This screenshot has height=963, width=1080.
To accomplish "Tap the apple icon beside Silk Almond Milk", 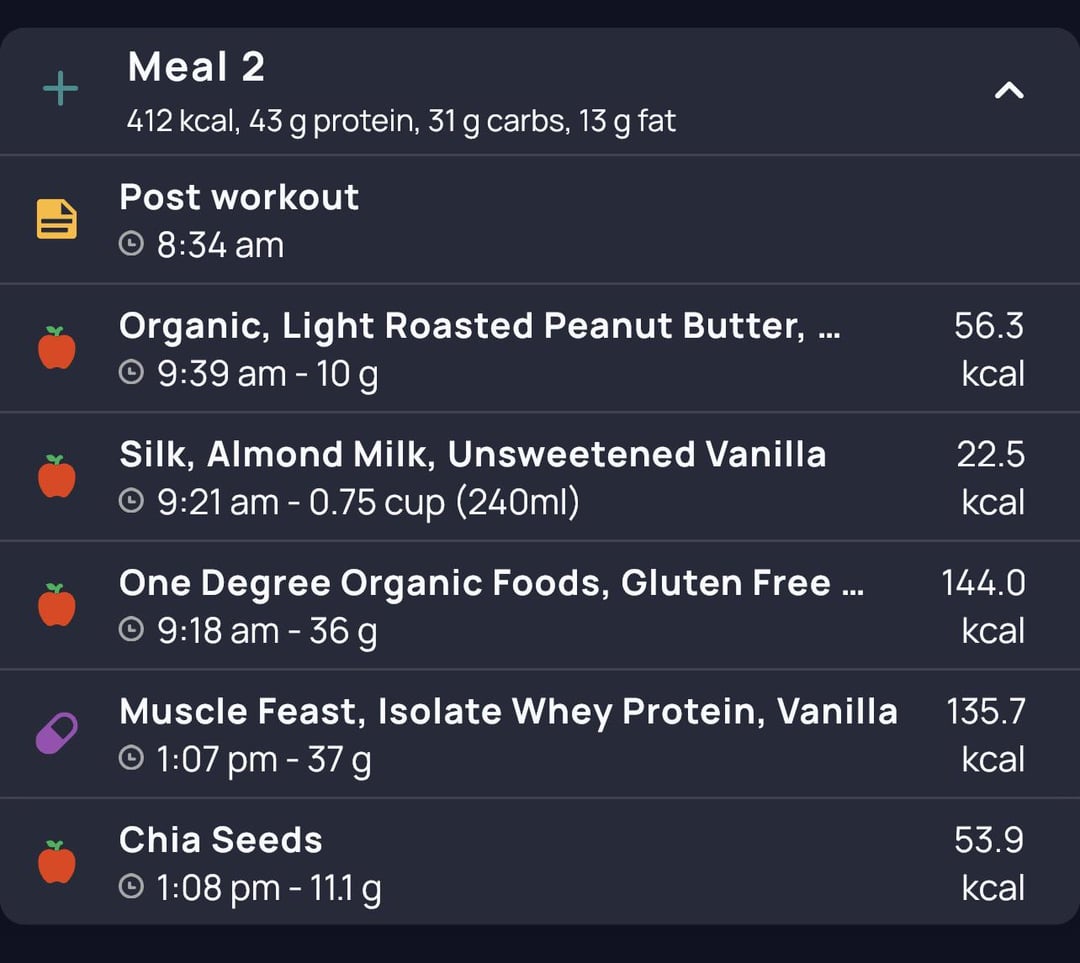I will tap(56, 476).
